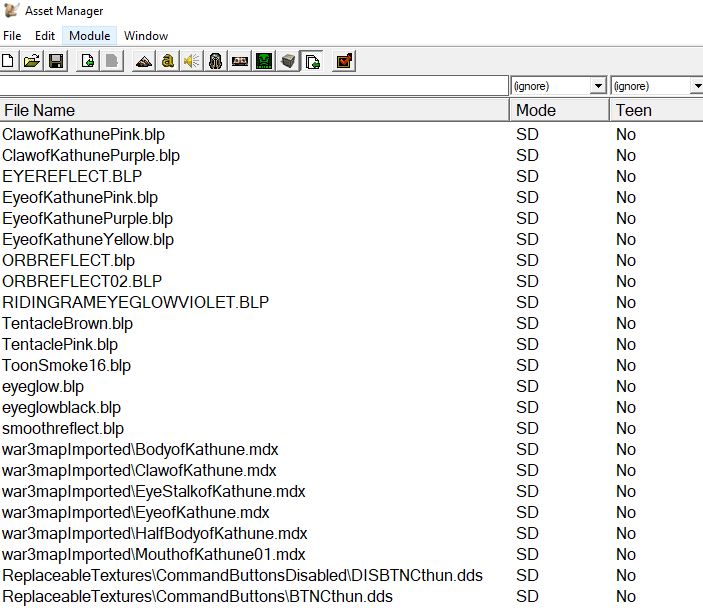The image size is (703, 616).
Task: Select EYEREFLECT.BLP file
Action: click(72, 177)
